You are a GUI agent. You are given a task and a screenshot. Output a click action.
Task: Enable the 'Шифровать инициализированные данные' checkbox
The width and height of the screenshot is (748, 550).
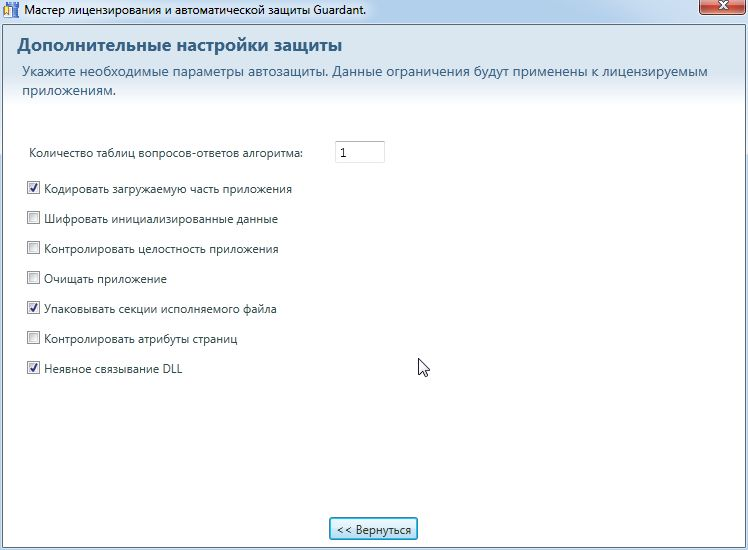pos(34,218)
